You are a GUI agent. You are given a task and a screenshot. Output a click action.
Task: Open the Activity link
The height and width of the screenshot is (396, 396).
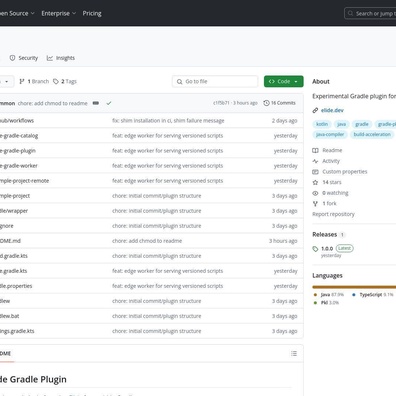coord(326,161)
